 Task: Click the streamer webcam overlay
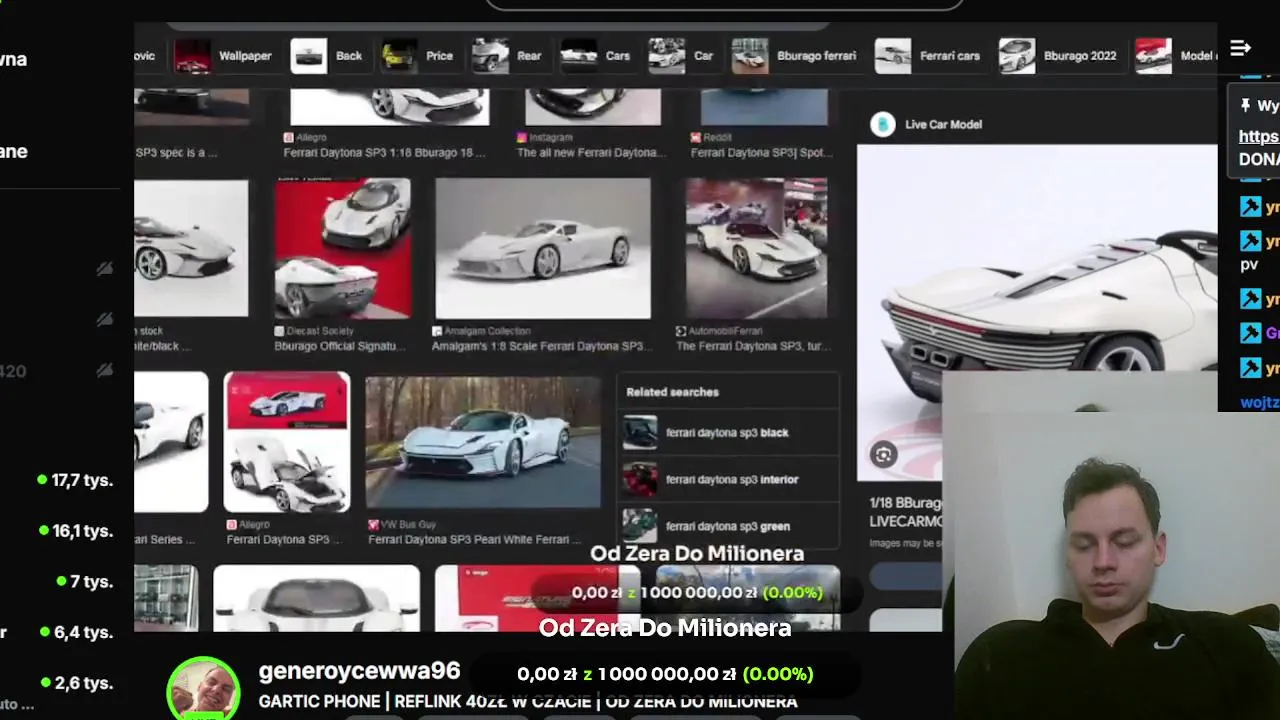pyautogui.click(x=1110, y=545)
